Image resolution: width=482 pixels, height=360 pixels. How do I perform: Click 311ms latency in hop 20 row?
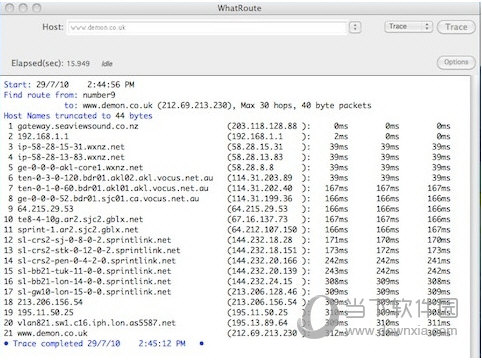[x=439, y=322]
